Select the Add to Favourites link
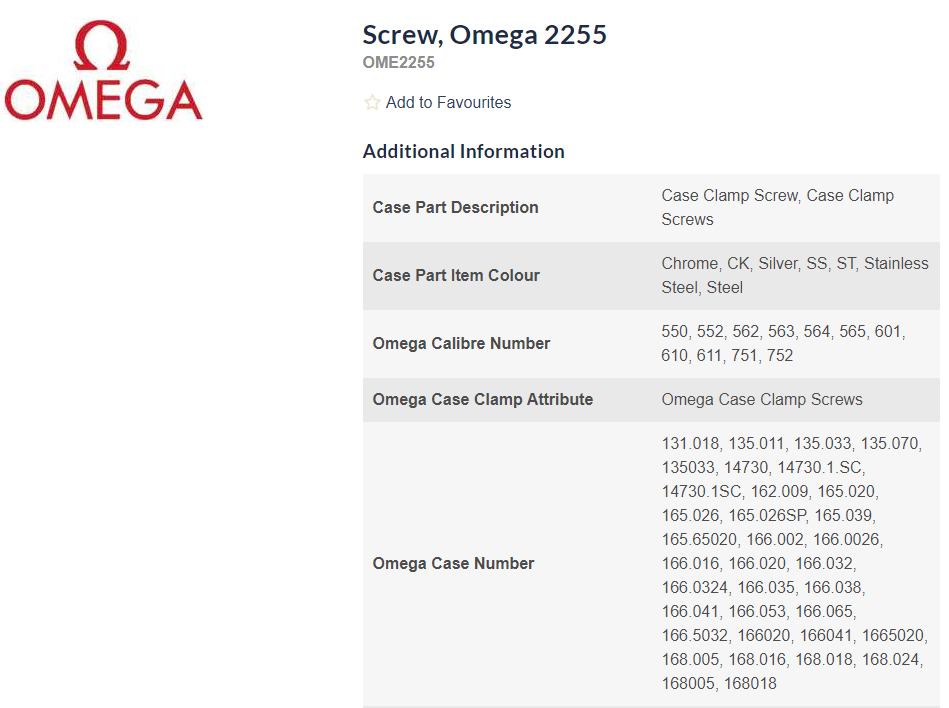The width and height of the screenshot is (949, 708). [448, 102]
